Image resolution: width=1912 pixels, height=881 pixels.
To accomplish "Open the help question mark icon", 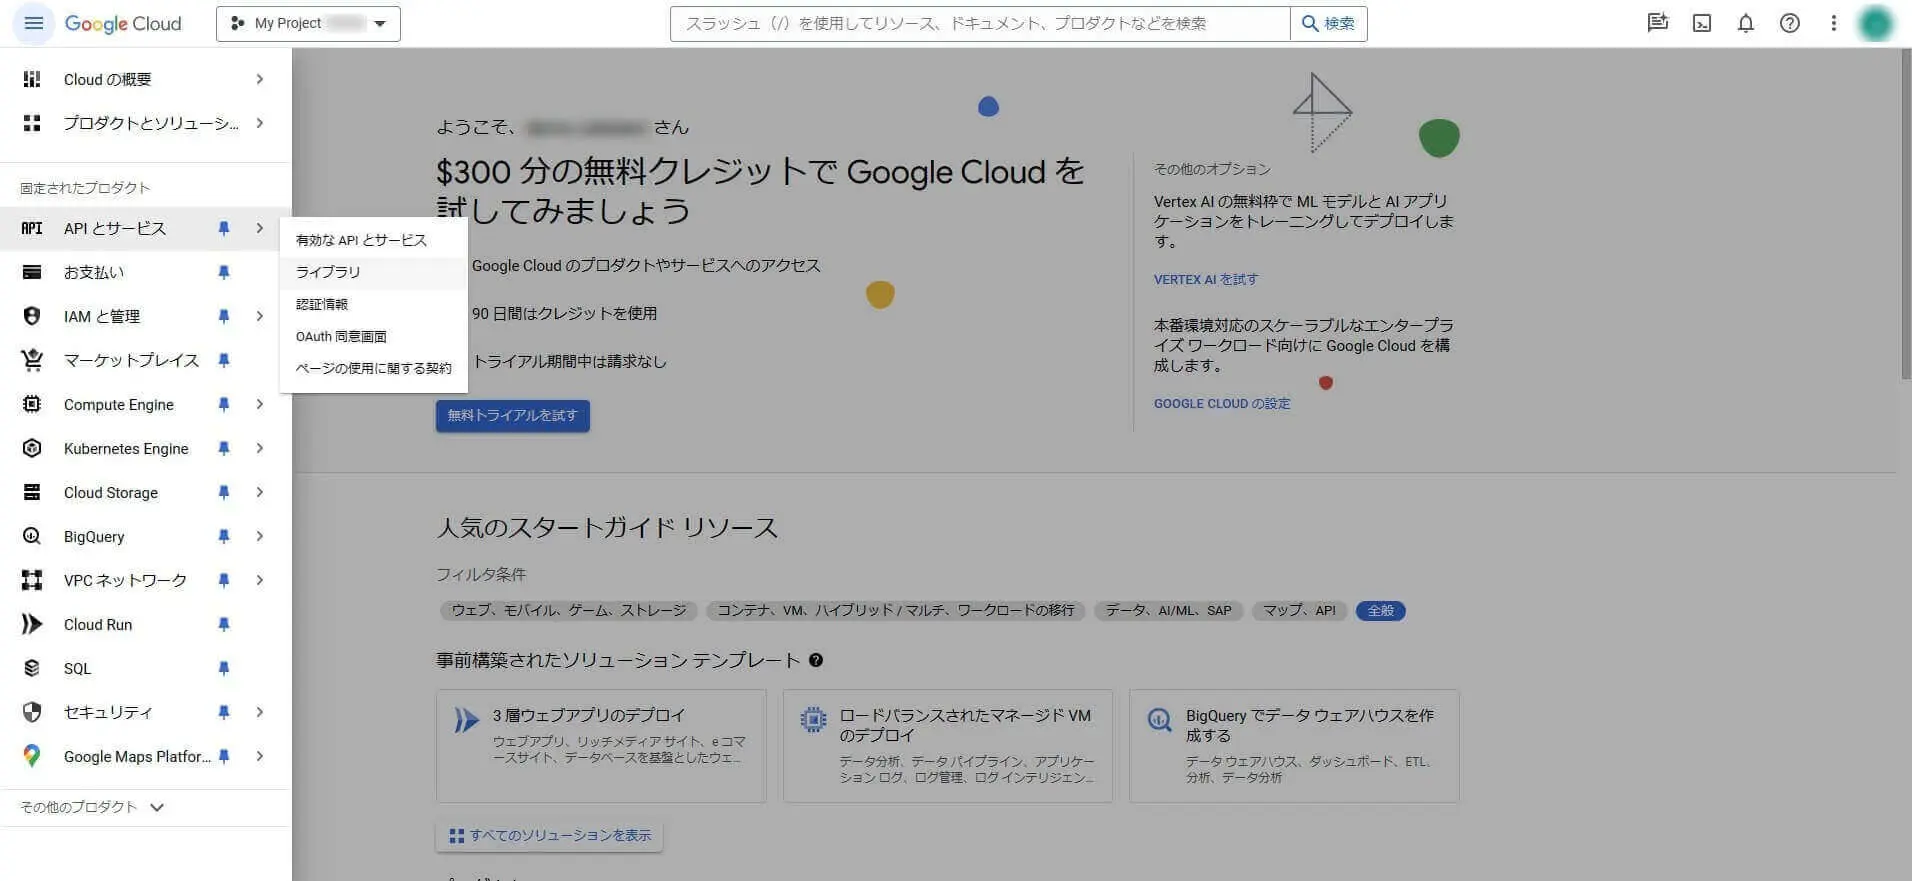I will point(1789,23).
